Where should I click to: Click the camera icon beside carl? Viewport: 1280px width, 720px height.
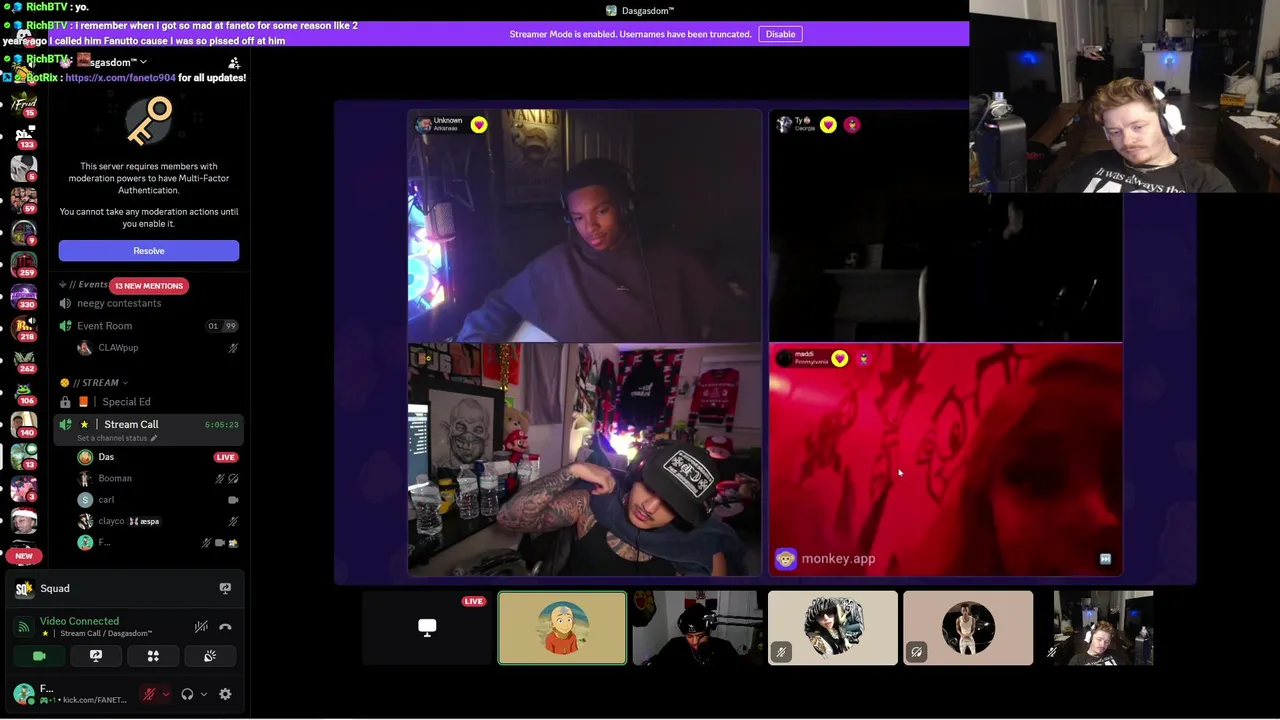coord(233,500)
